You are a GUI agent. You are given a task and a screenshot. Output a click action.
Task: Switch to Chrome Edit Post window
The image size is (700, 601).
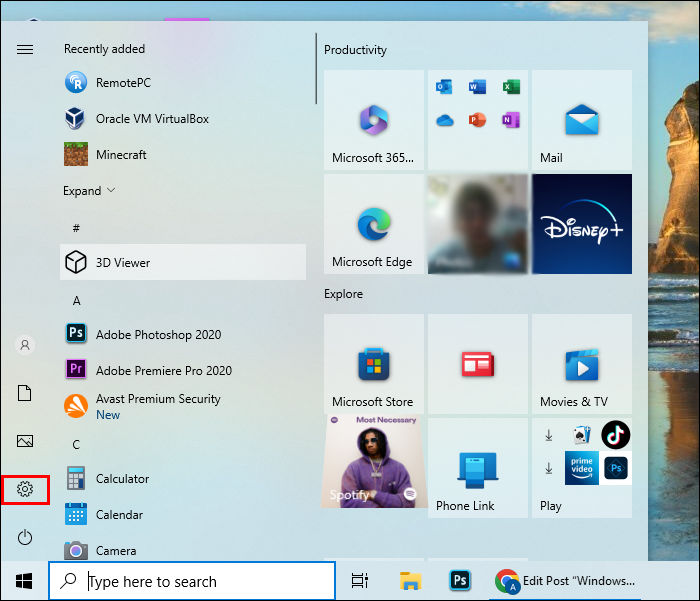(566, 581)
